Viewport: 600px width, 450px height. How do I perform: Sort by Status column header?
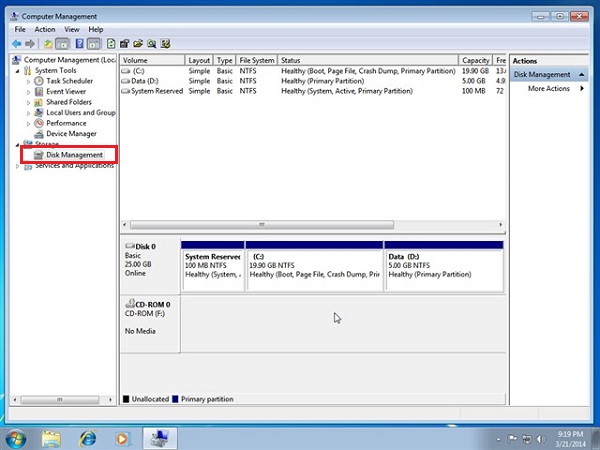(368, 60)
